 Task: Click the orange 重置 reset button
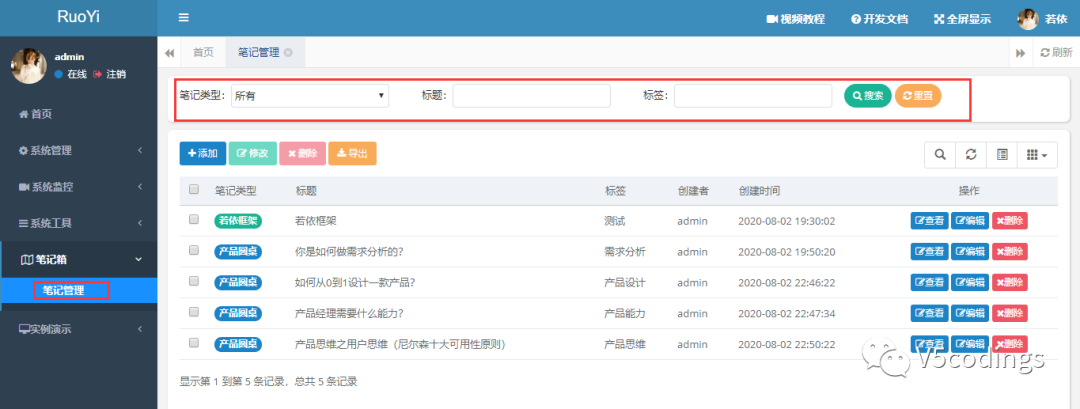pos(918,96)
